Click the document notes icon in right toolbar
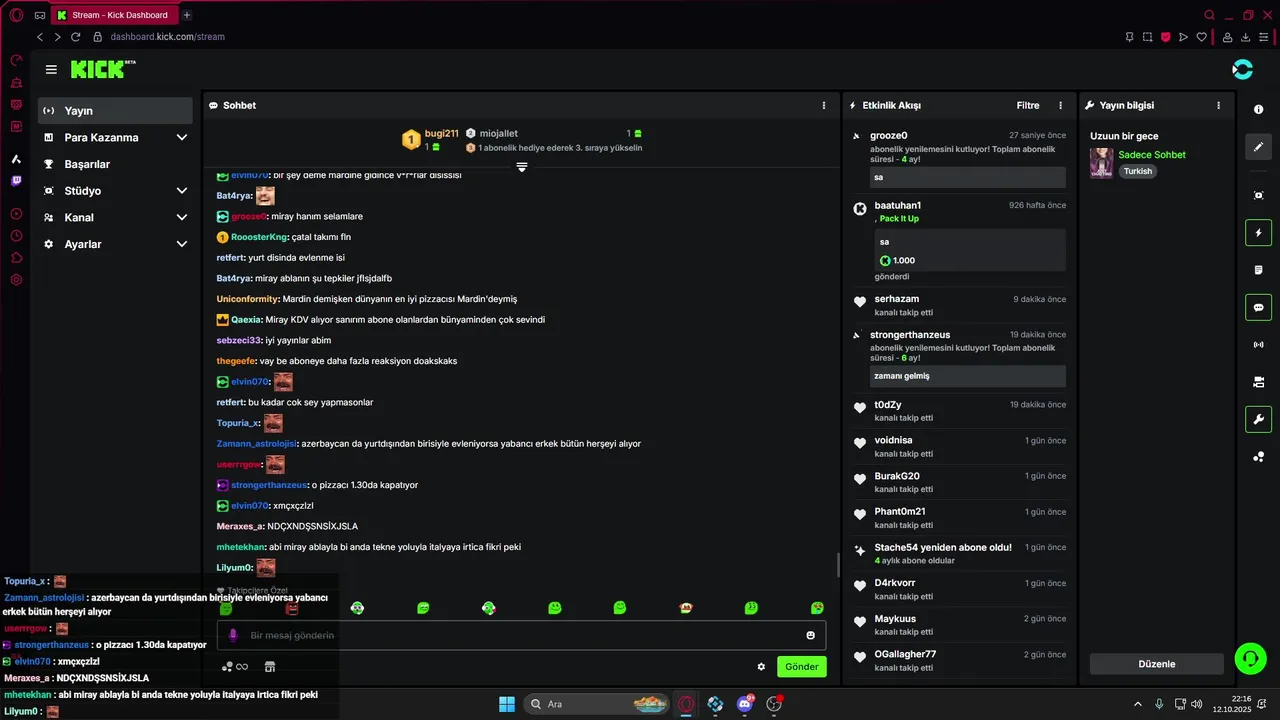This screenshot has height=720, width=1280. [x=1259, y=270]
